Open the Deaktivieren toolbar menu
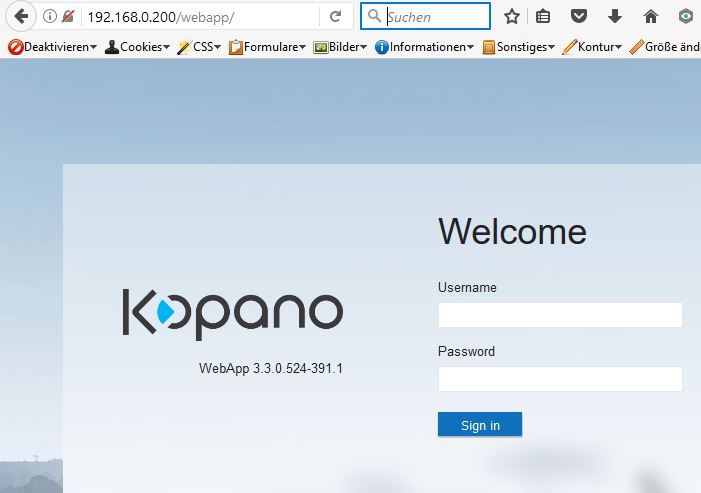 52,47
